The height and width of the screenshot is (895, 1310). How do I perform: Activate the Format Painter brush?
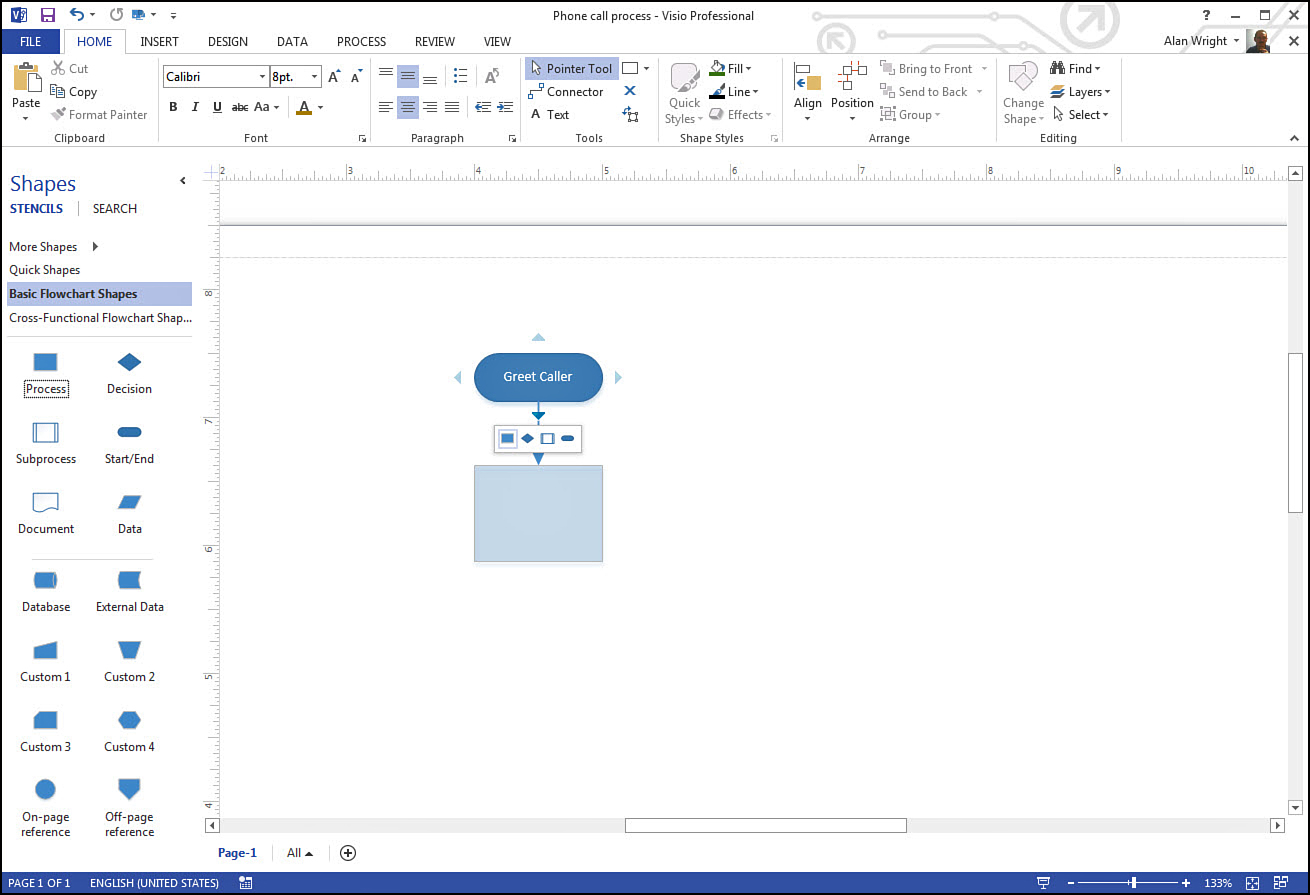point(58,115)
